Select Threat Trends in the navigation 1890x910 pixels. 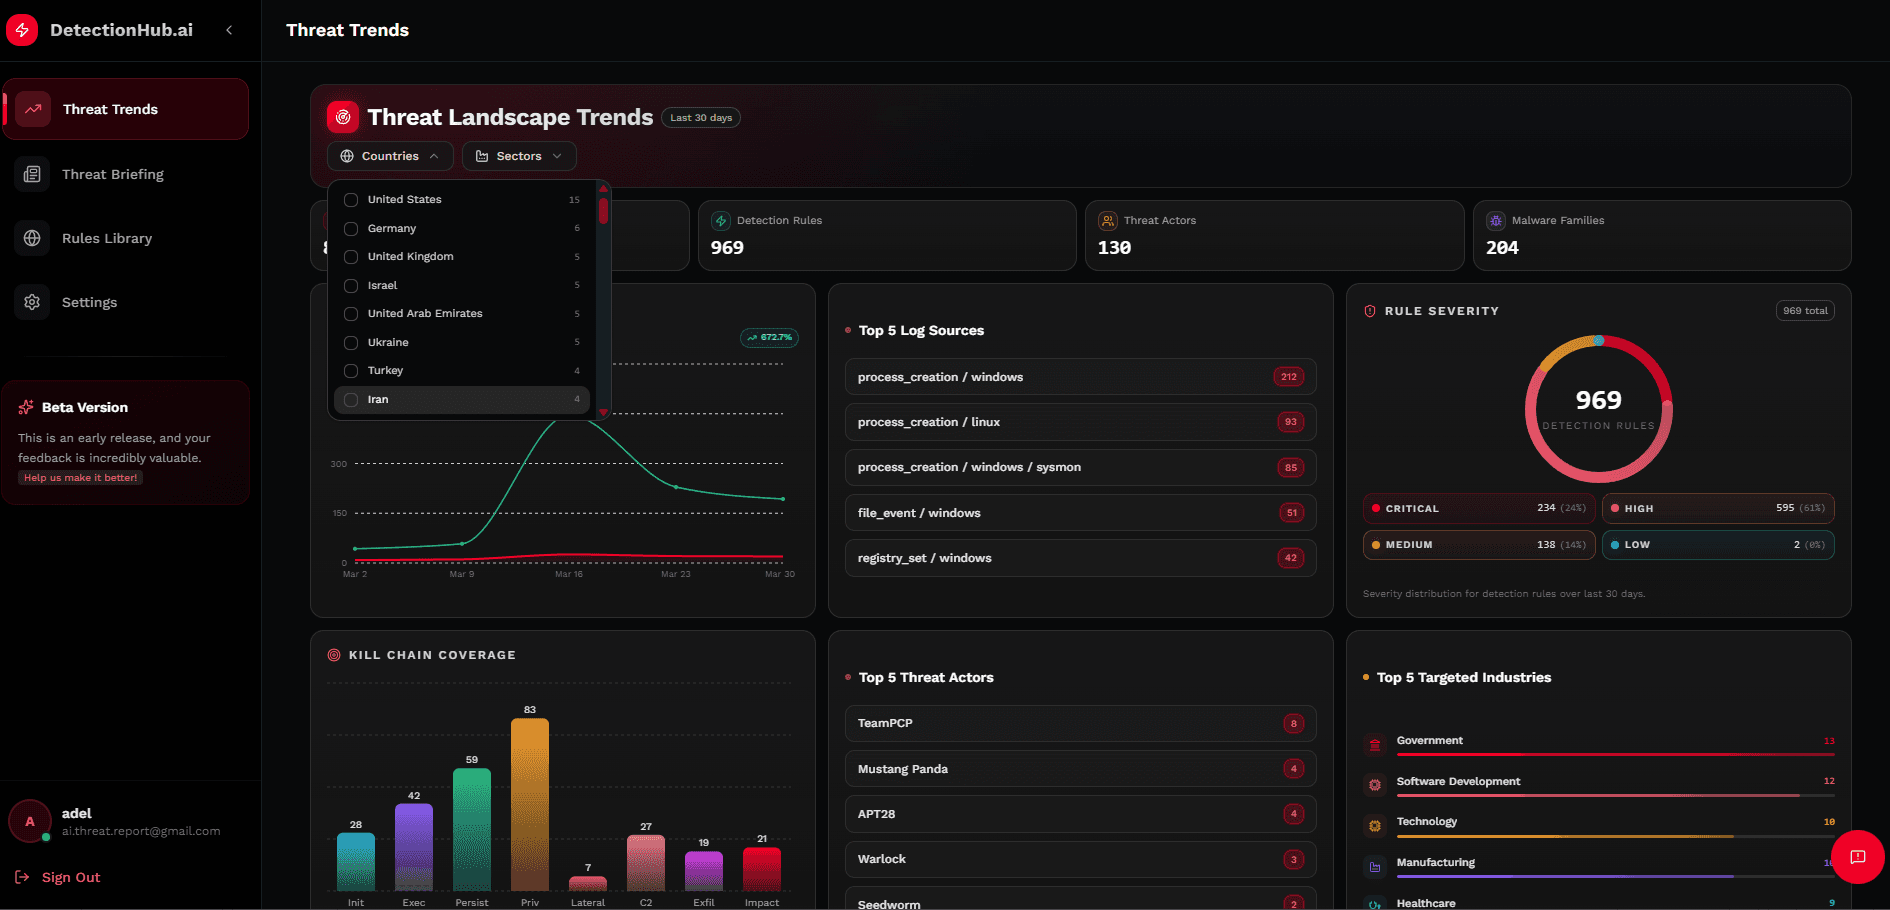110,109
